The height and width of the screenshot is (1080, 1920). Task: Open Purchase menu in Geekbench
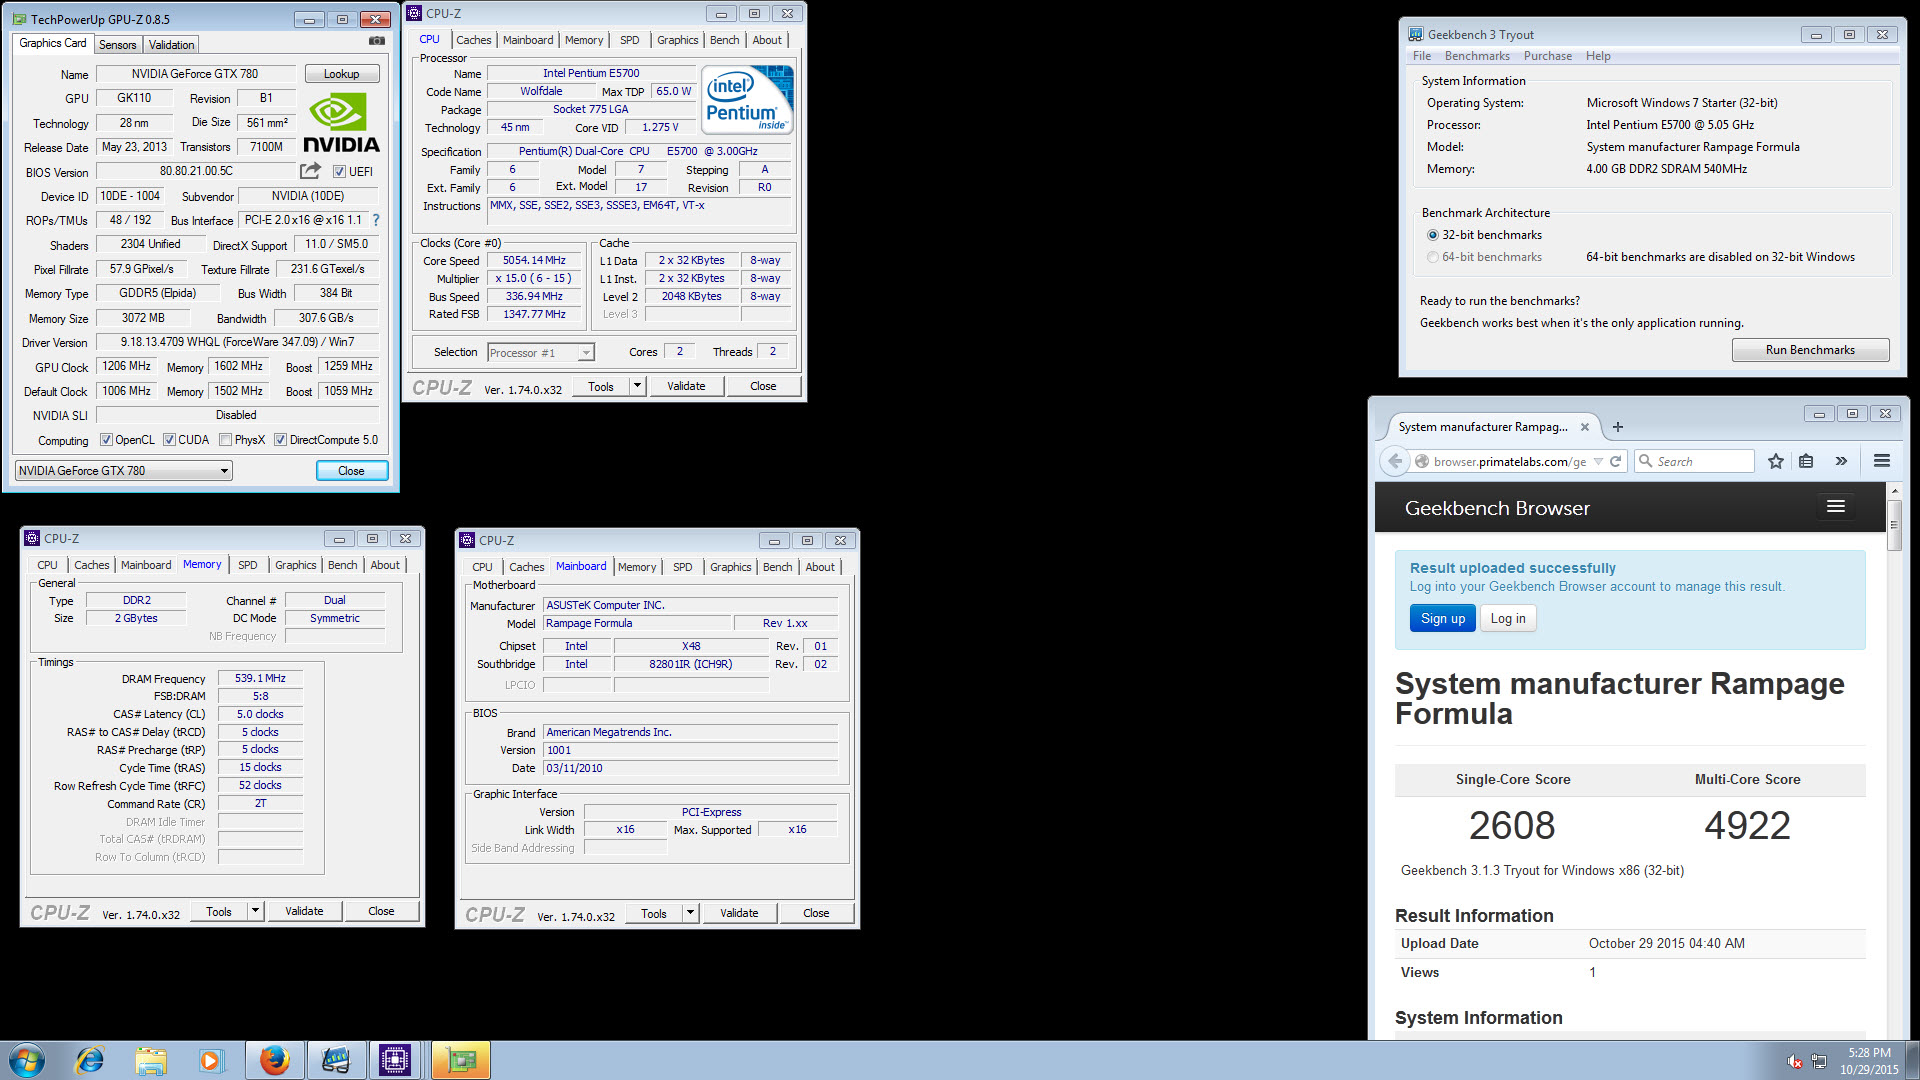click(1547, 56)
